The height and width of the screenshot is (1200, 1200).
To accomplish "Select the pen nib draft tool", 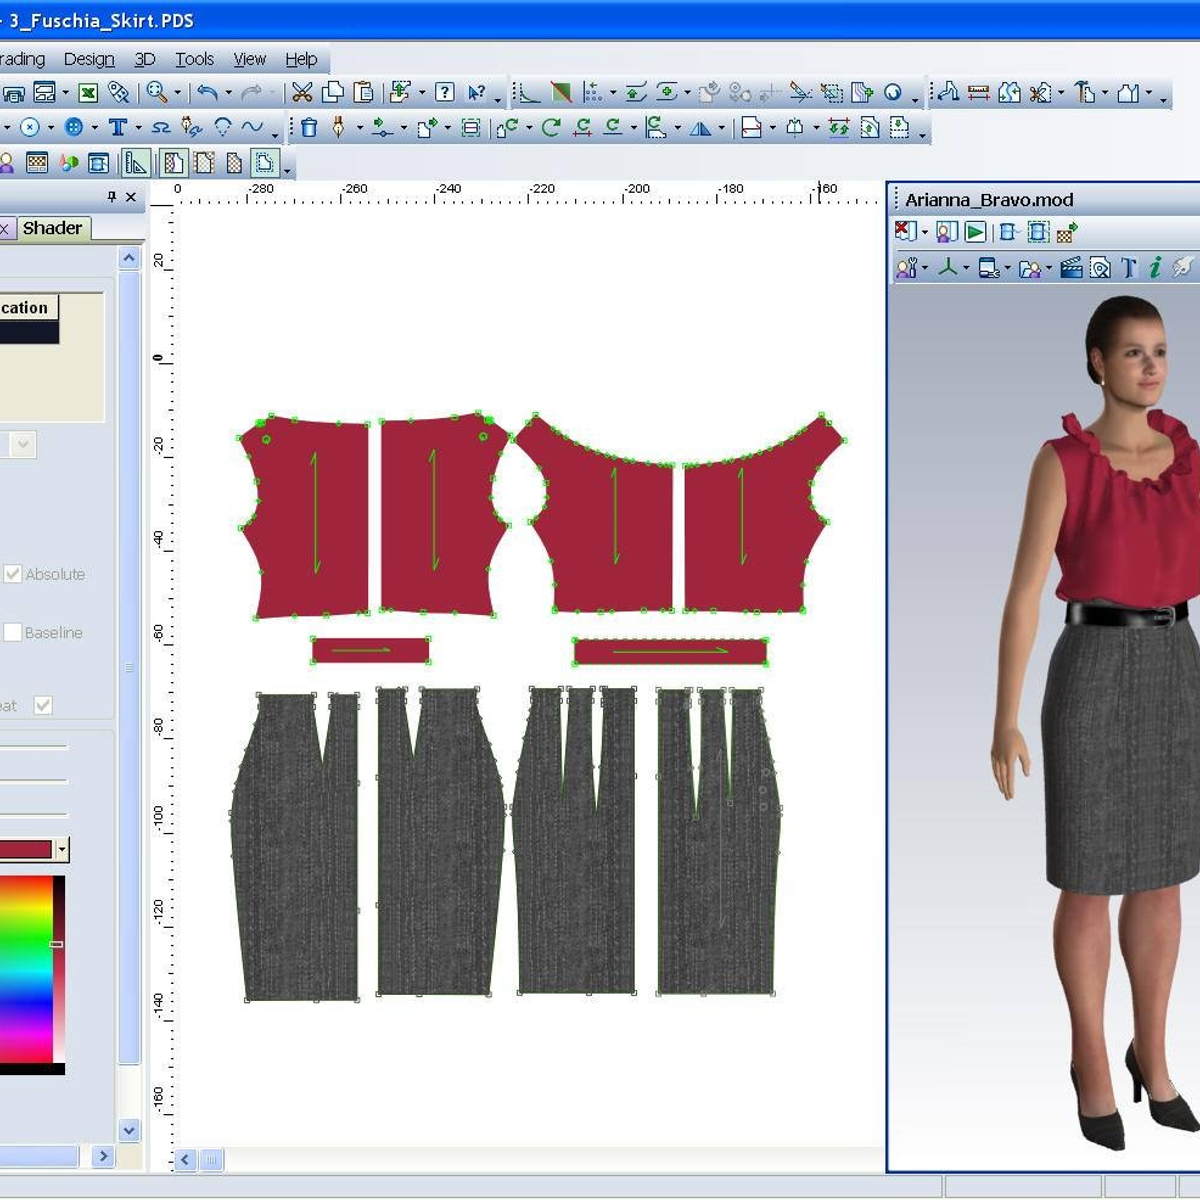I will (338, 127).
